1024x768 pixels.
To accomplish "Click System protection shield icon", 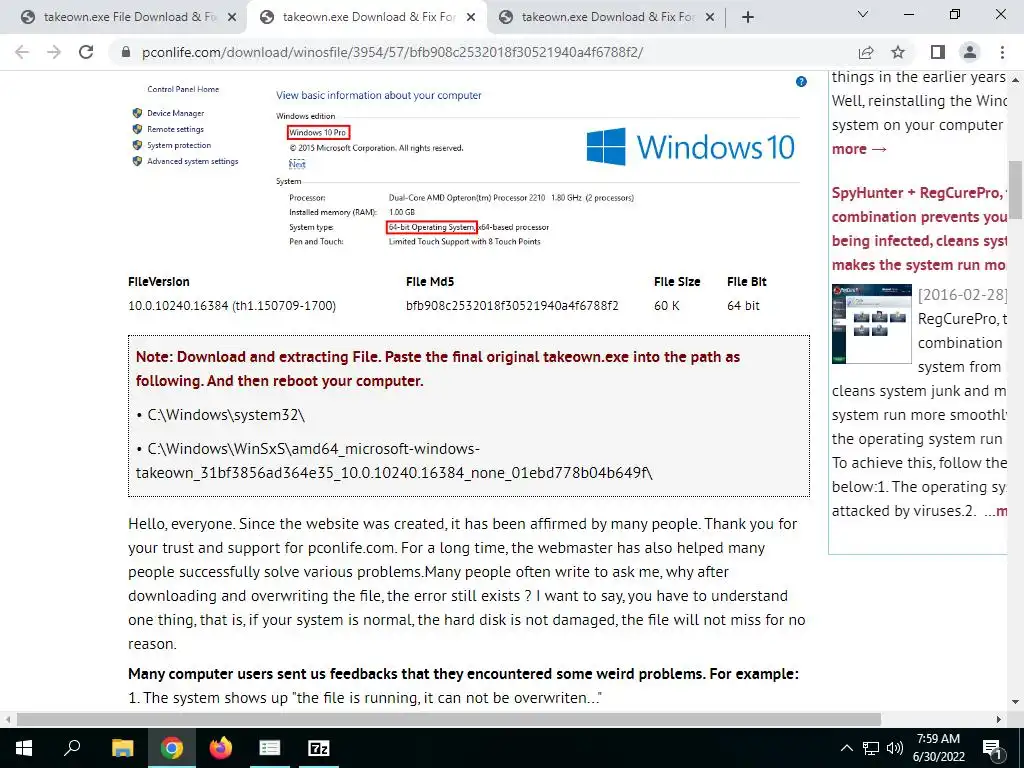I will point(137,145).
